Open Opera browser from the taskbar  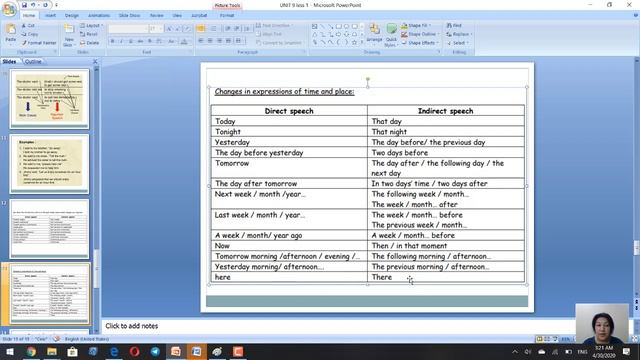tap(134, 351)
